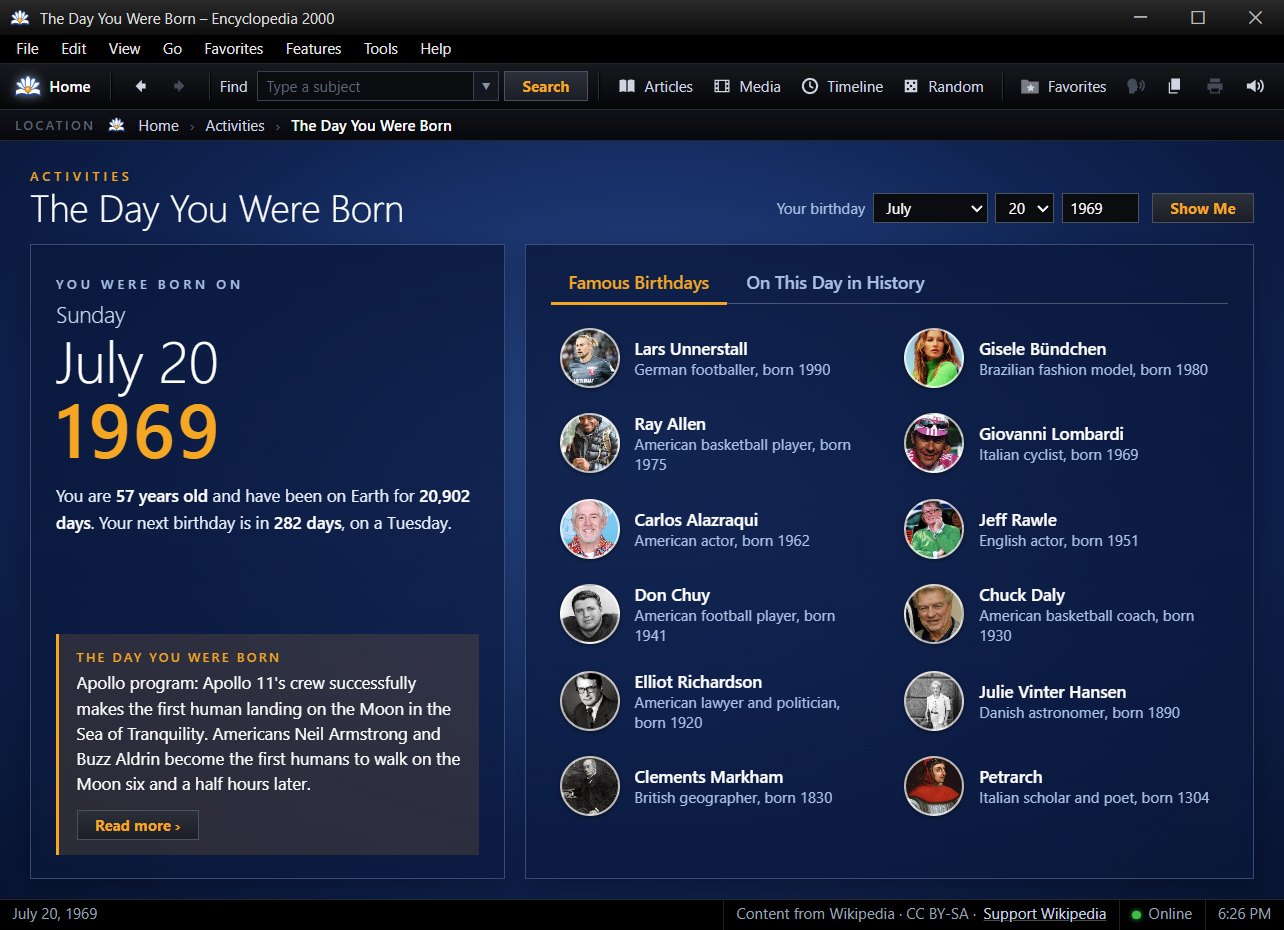Click the Show Me button

pyautogui.click(x=1203, y=209)
